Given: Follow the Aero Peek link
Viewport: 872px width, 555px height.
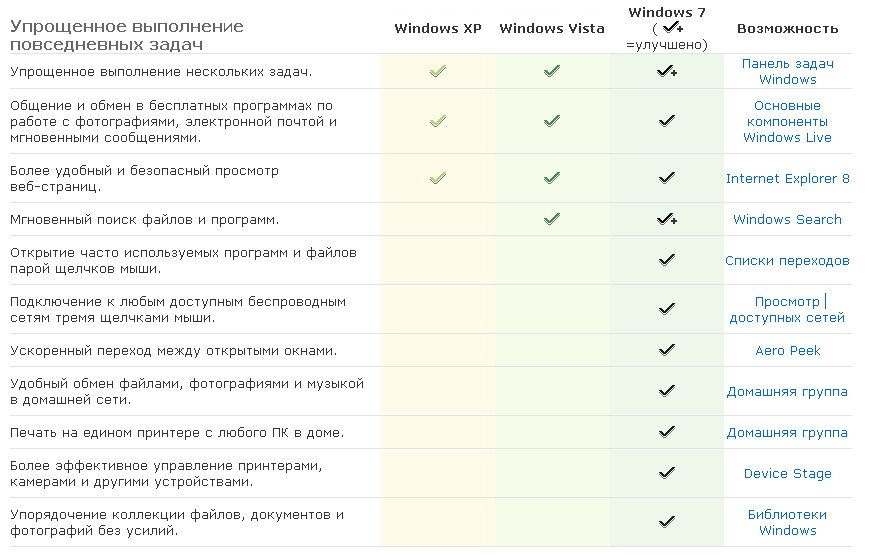Looking at the screenshot, I should tap(788, 350).
